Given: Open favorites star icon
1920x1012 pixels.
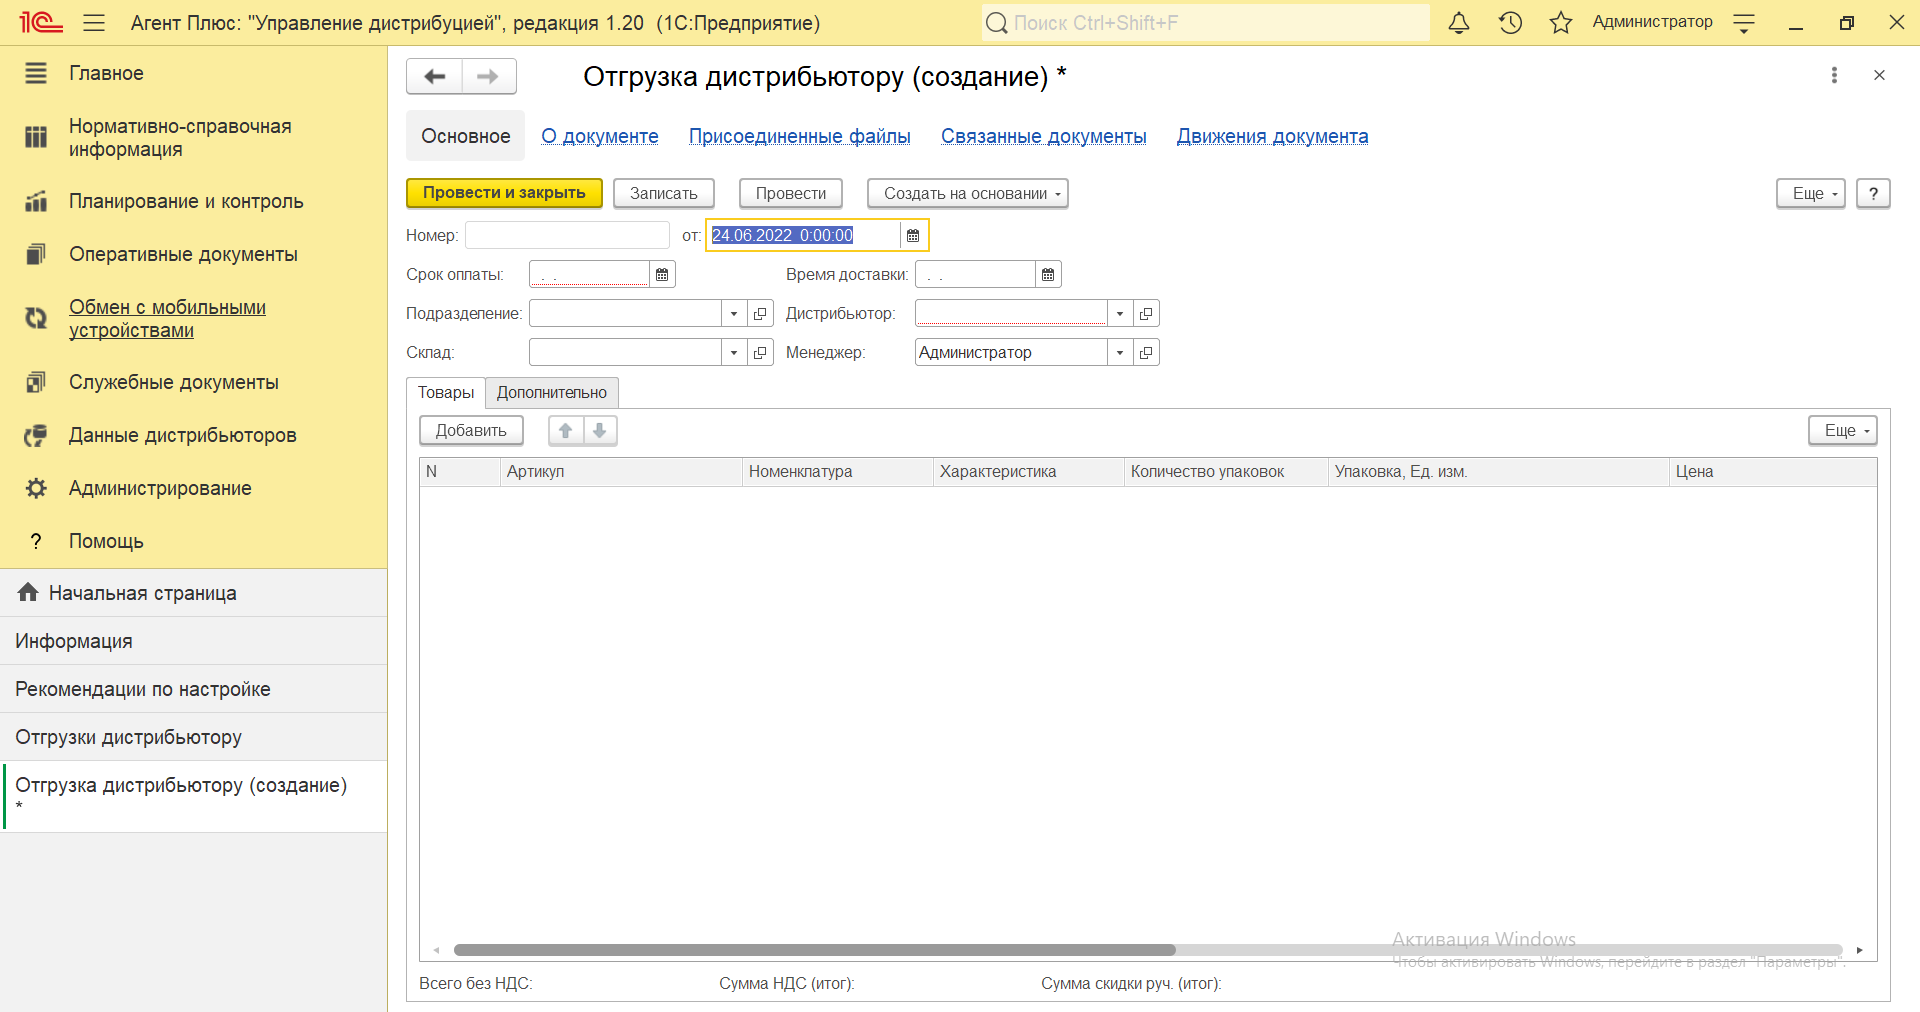Looking at the screenshot, I should coord(1561,22).
